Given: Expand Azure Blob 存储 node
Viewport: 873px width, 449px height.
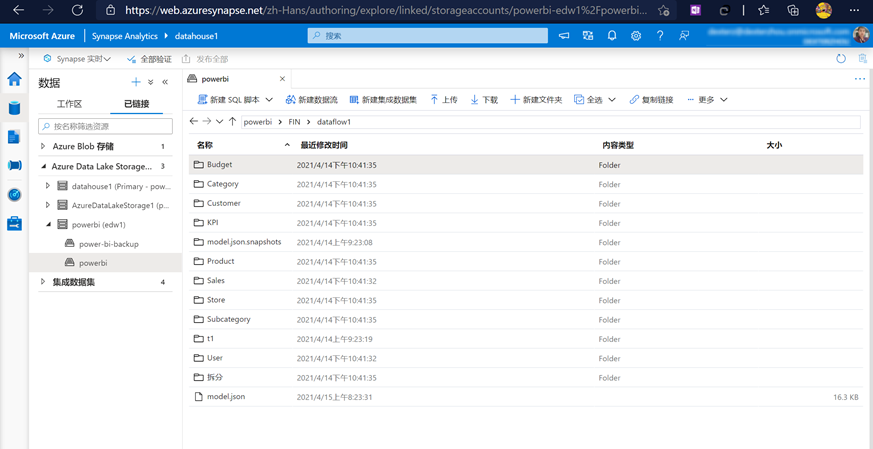Looking at the screenshot, I should pyautogui.click(x=43, y=147).
